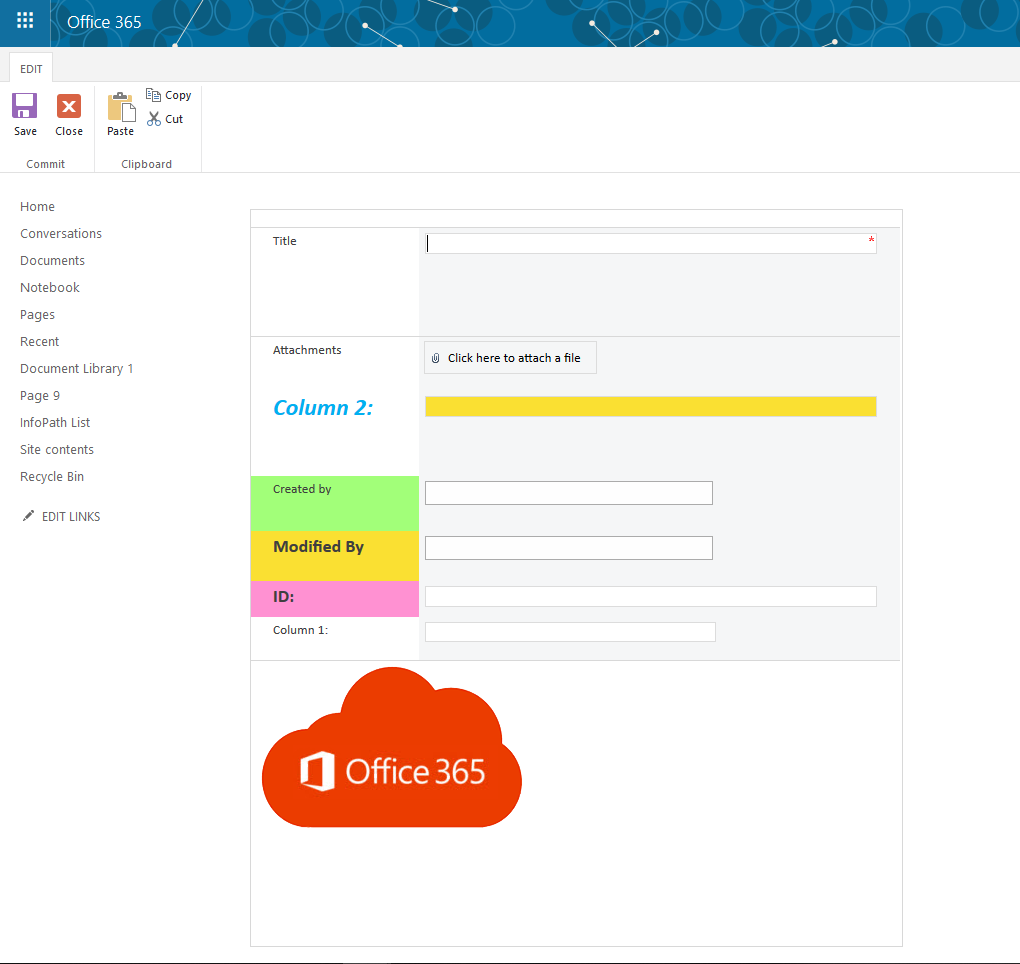Click the 'ID:' pink label
1020x964 pixels.
pyautogui.click(x=283, y=597)
